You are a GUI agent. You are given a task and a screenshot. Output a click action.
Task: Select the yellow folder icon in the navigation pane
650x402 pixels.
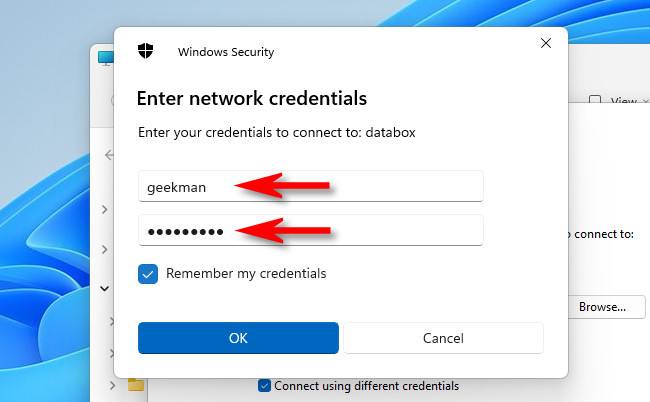coord(135,384)
